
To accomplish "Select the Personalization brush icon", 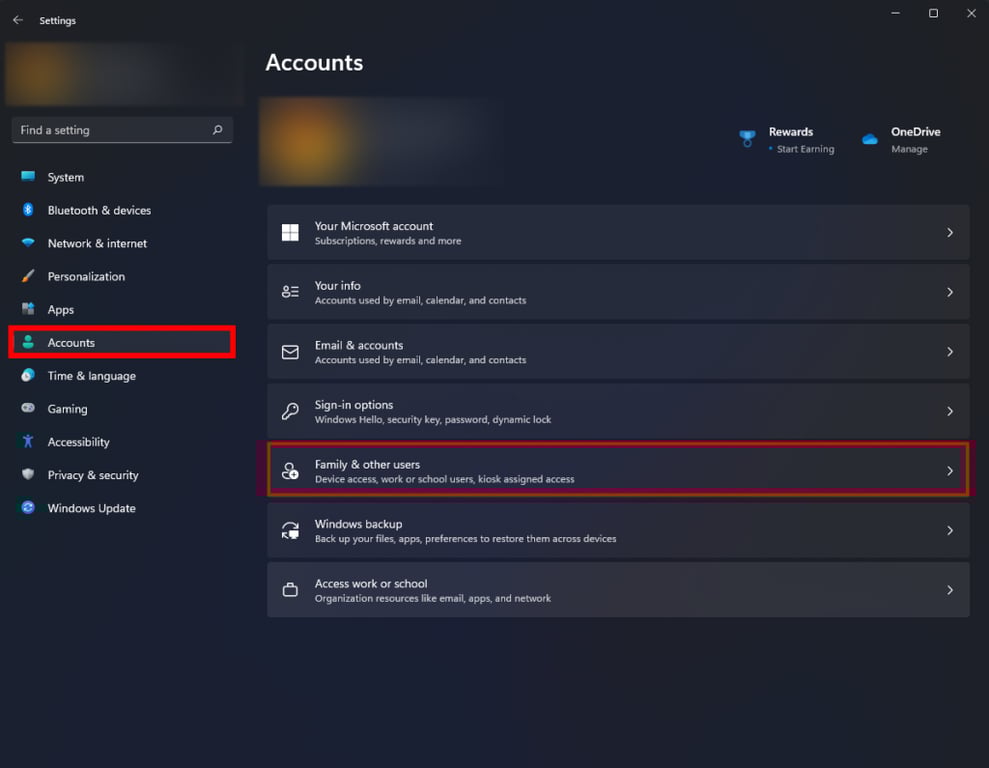I will [x=27, y=276].
